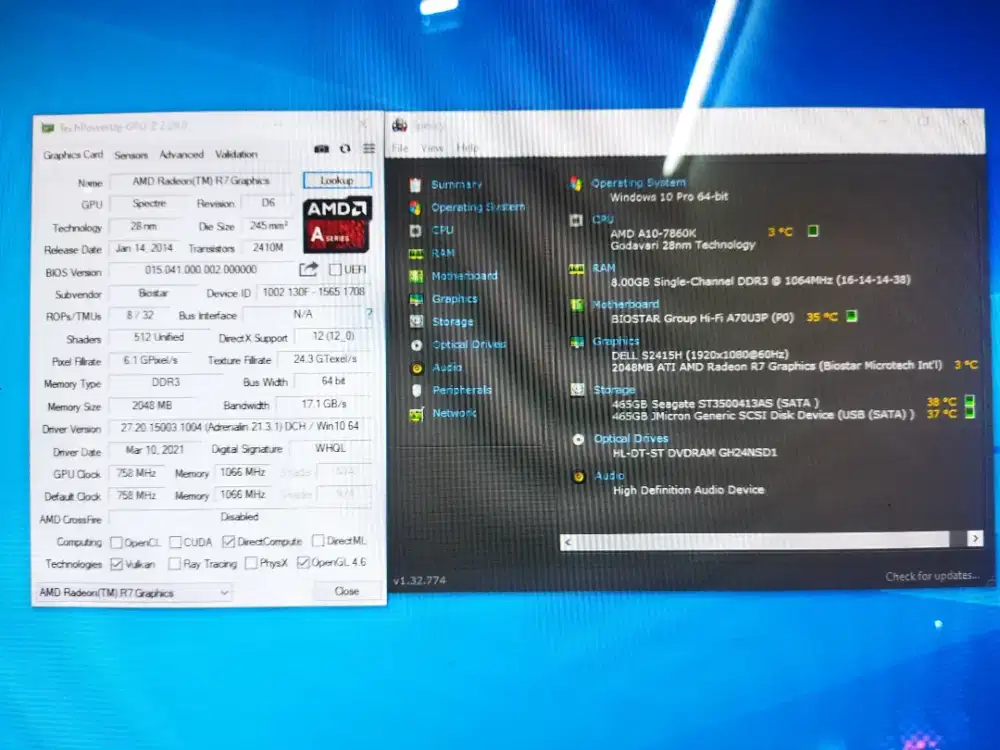The height and width of the screenshot is (750, 1000).
Task: Toggle the Vulkan checkbox
Action: (x=116, y=564)
